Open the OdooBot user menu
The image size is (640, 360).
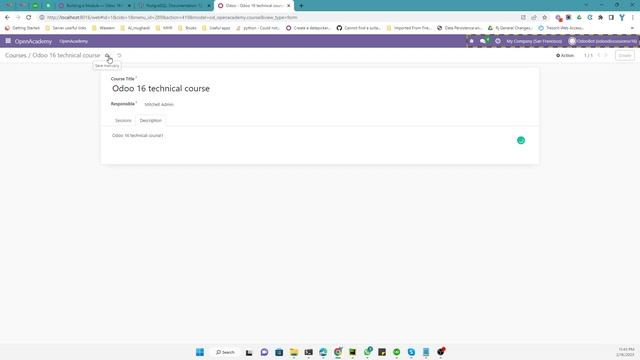(x=602, y=41)
